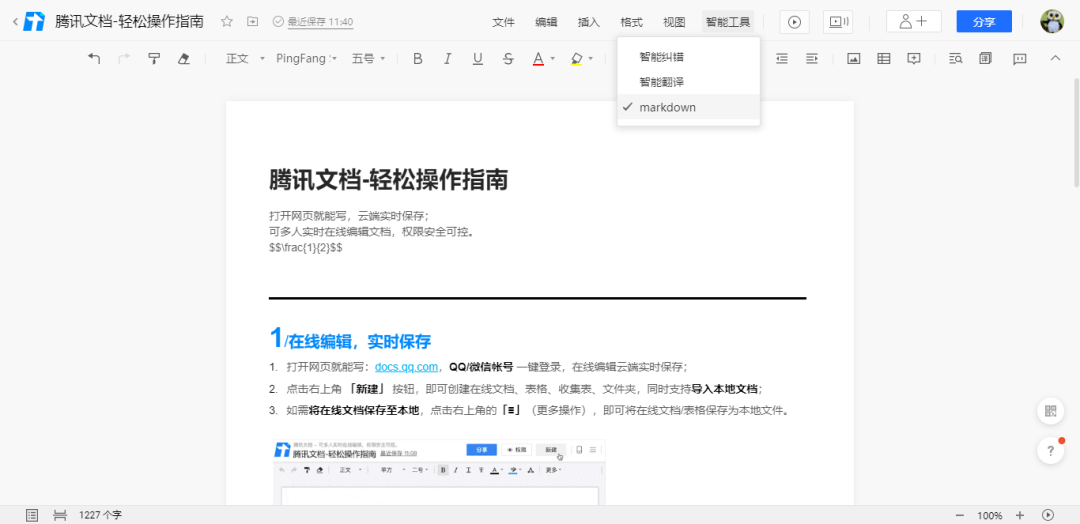This screenshot has width=1080, height=524.
Task: Select the format painter tool
Action: coord(154,59)
